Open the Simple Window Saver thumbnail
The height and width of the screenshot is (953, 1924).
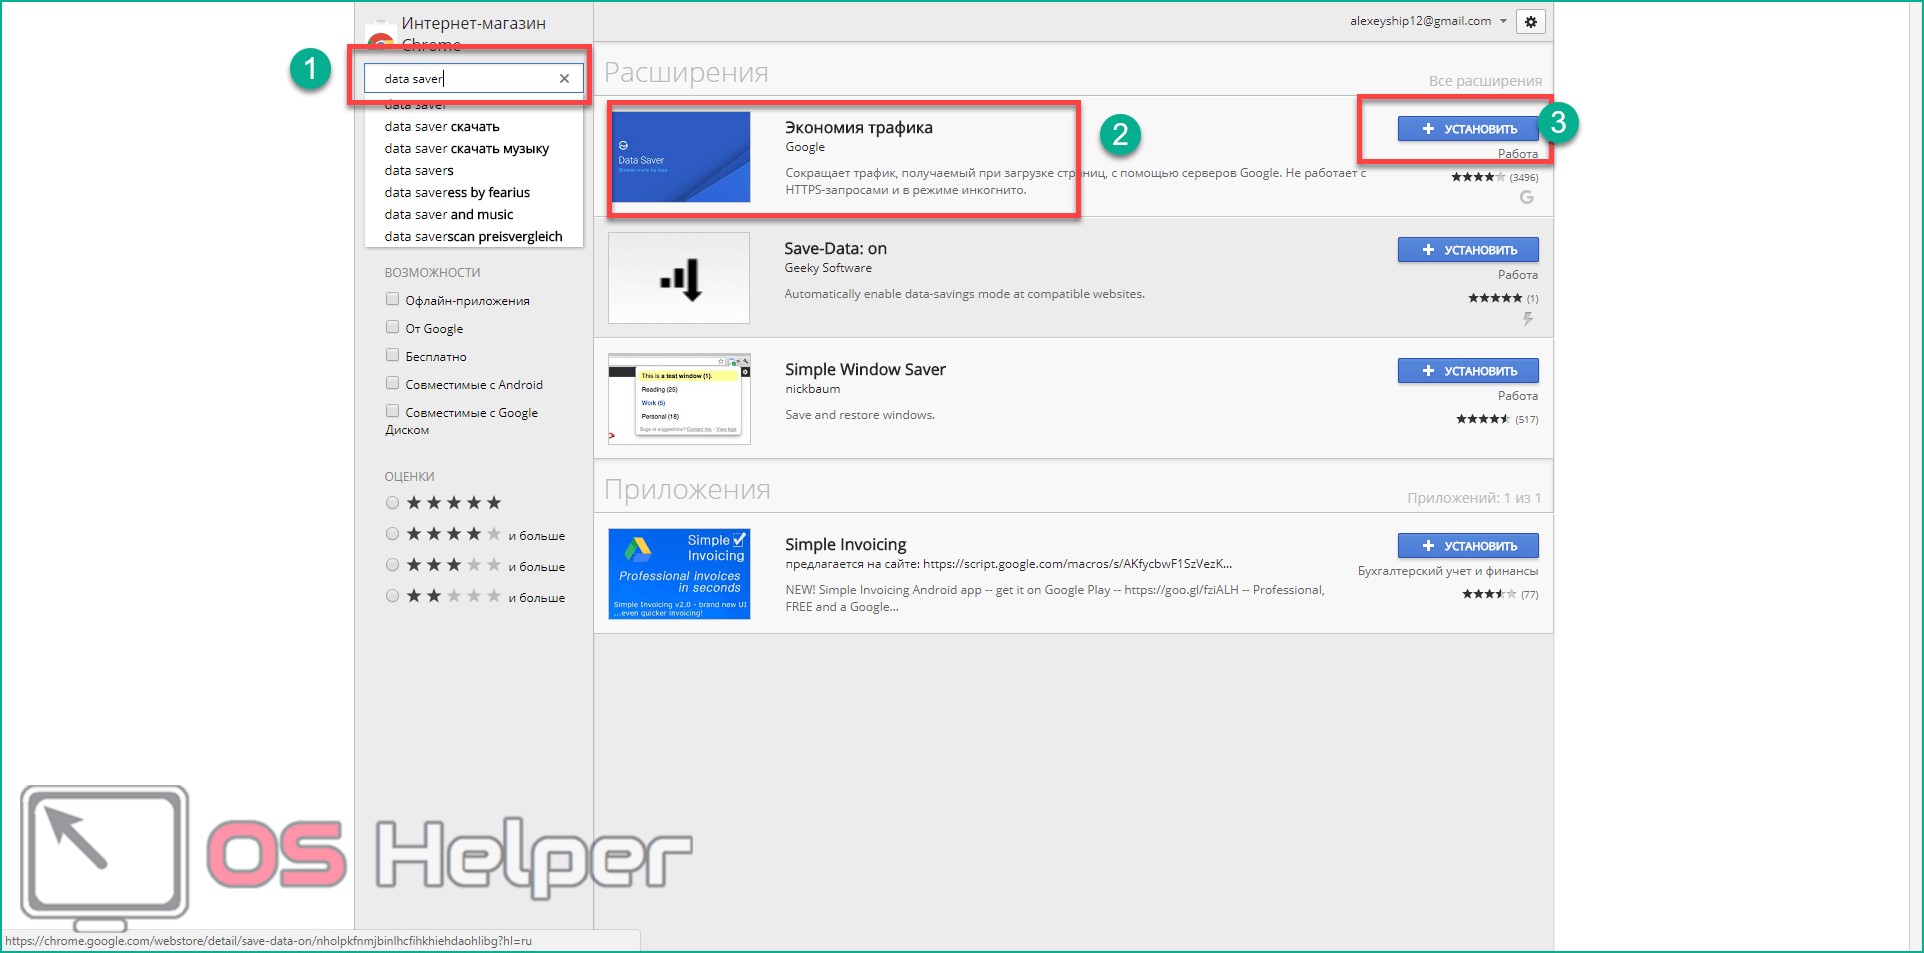679,399
